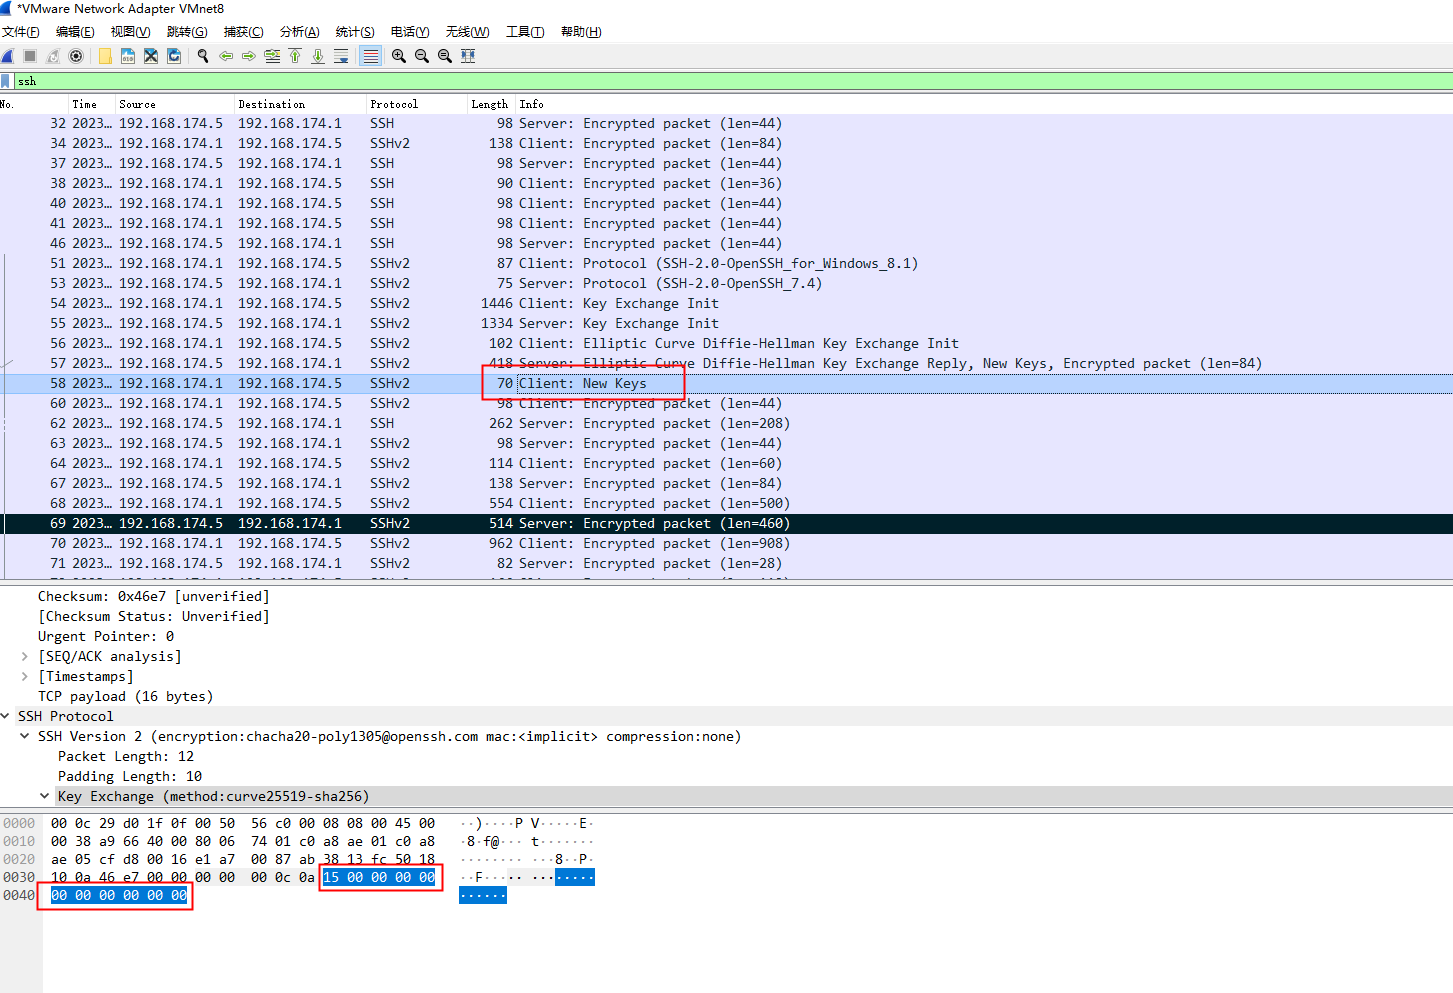Click the go to specific packet icon
This screenshot has height=993, width=1453.
[272, 56]
